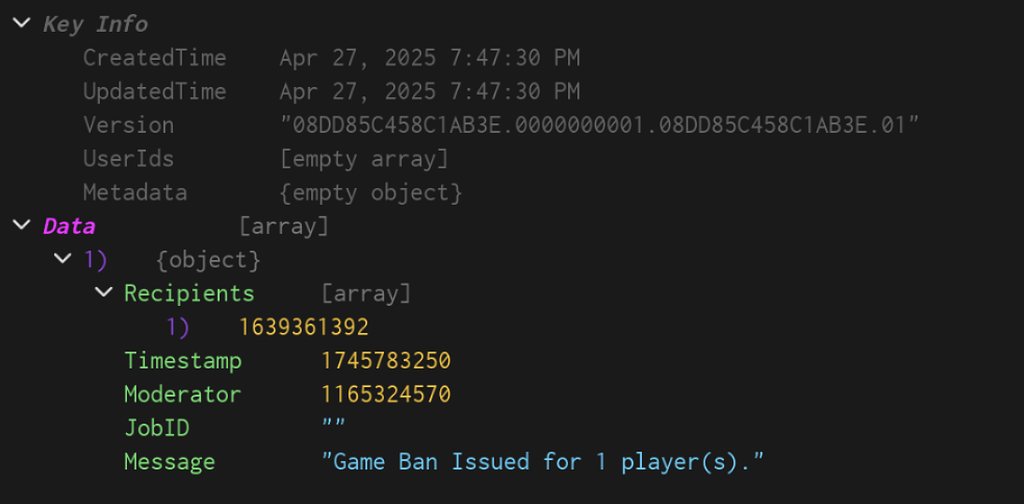
Task: Click the Version string value
Action: pyautogui.click(x=599, y=125)
